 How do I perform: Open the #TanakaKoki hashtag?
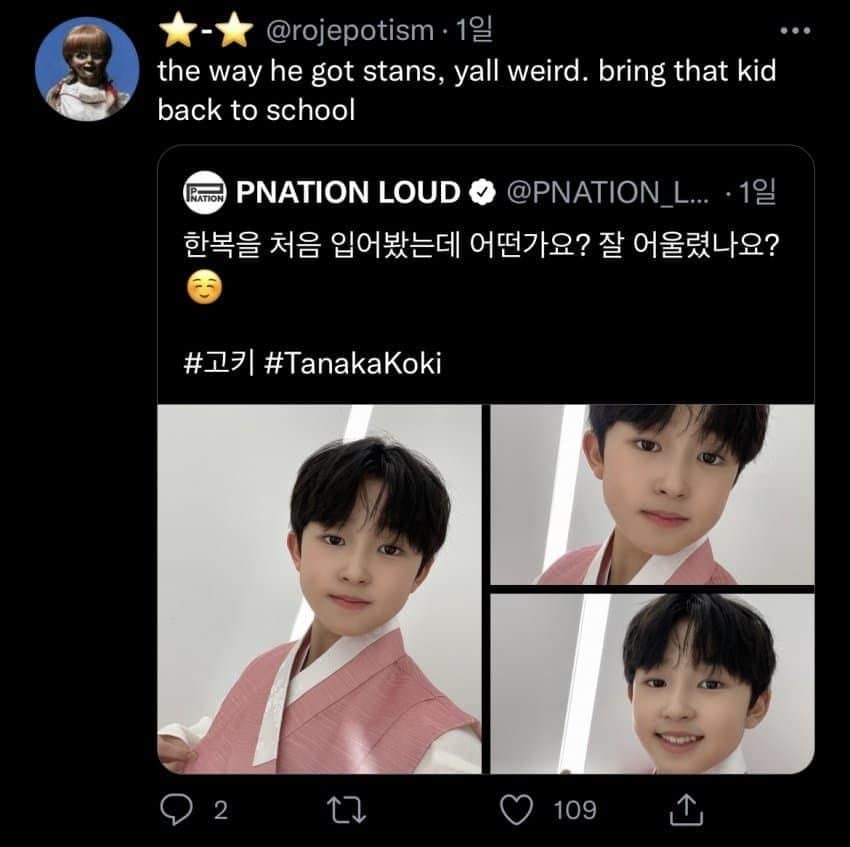(x=354, y=362)
